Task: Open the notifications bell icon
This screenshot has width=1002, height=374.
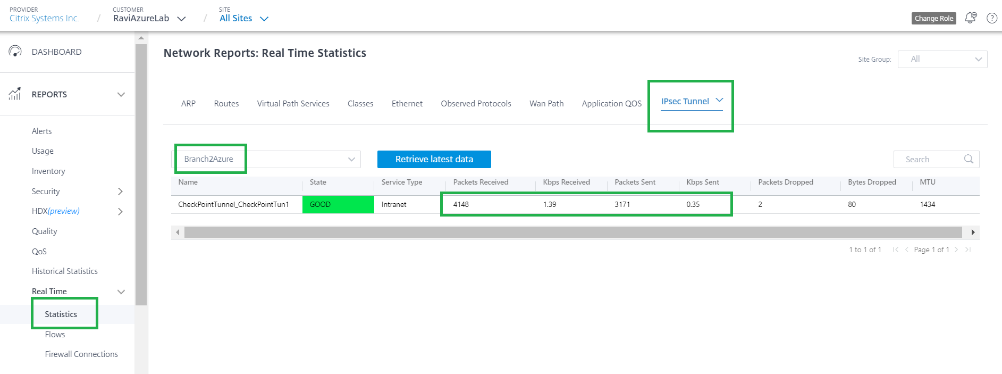Action: pos(971,18)
